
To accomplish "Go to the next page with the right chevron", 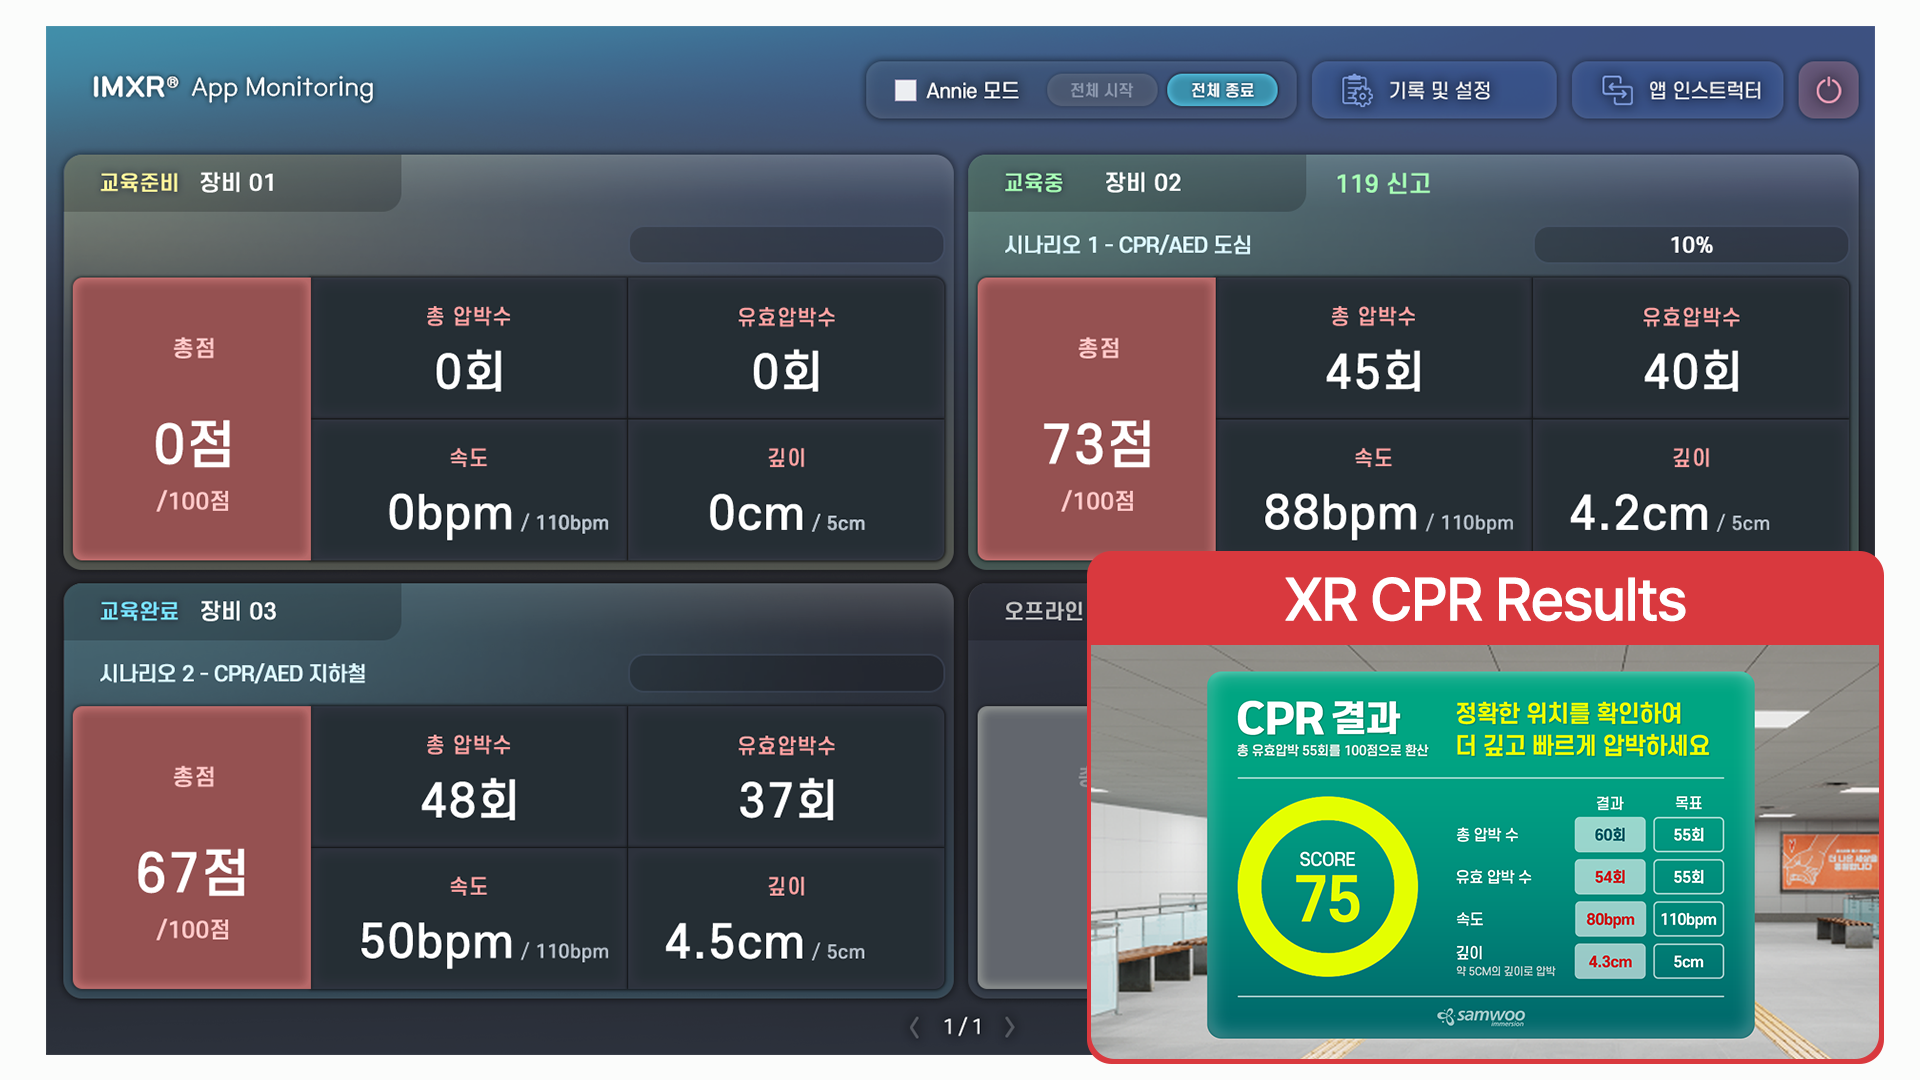I will click(x=1010, y=1027).
